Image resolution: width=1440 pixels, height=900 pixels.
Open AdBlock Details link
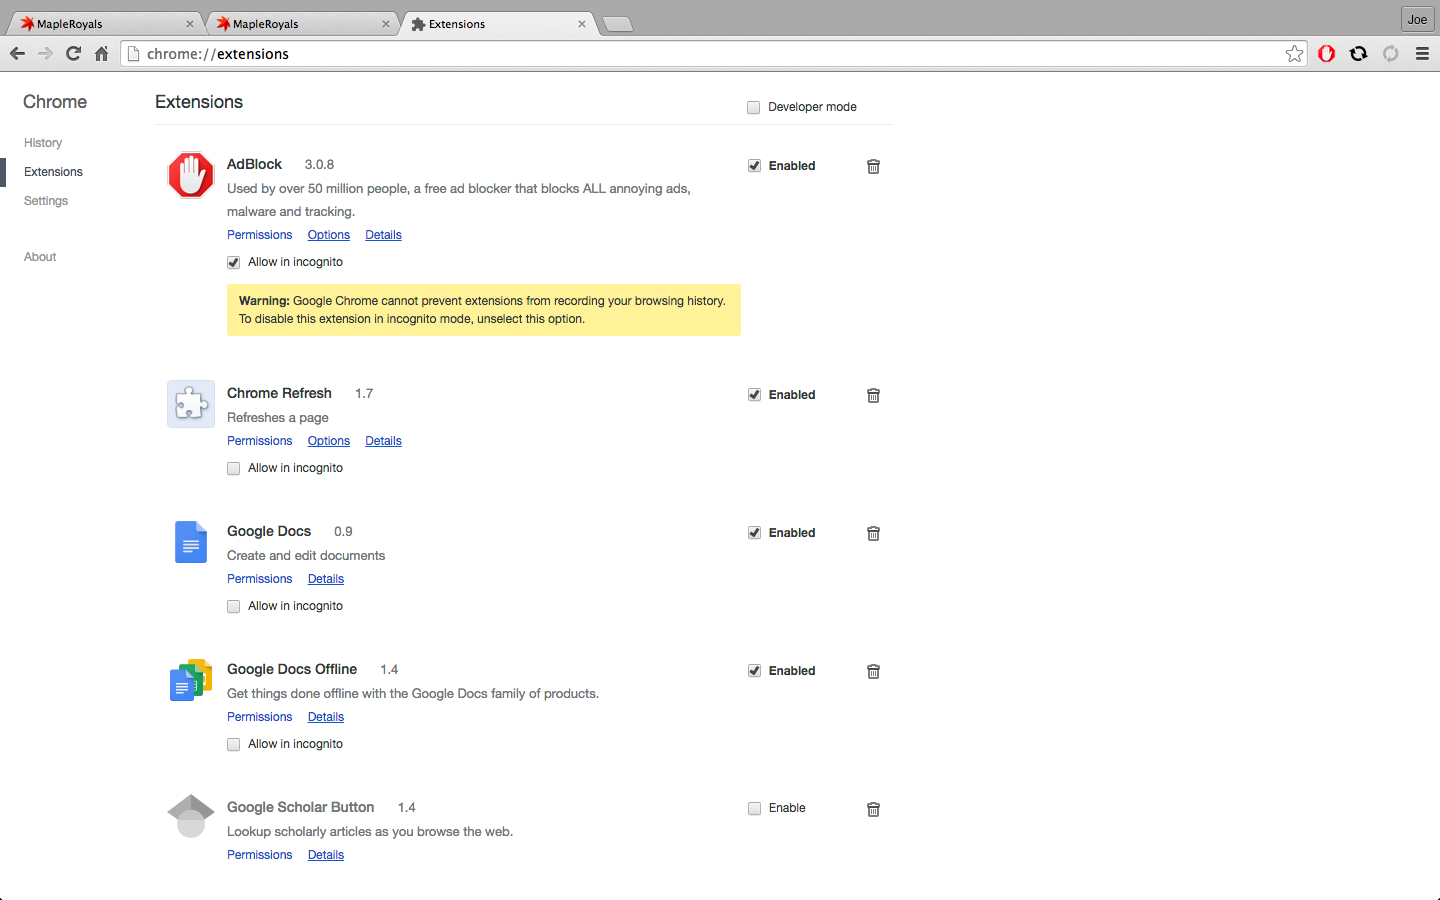[383, 235]
